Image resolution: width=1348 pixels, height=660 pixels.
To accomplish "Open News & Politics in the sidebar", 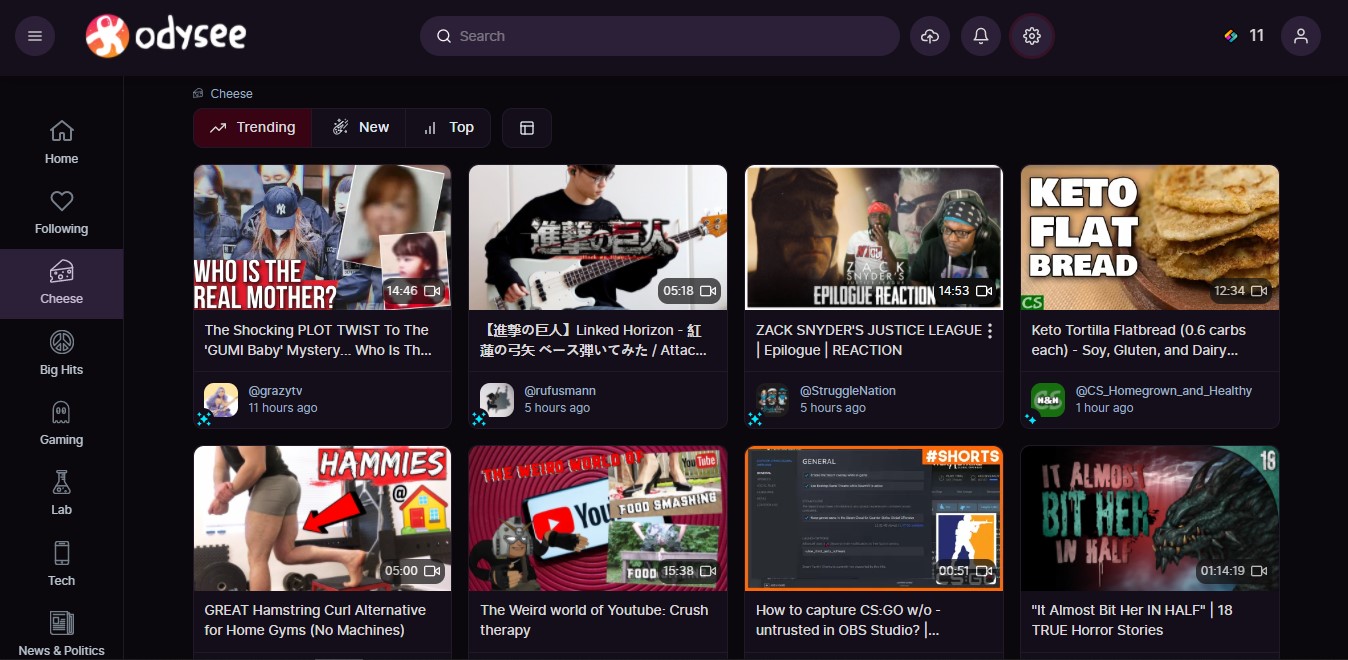I will 61,634.
